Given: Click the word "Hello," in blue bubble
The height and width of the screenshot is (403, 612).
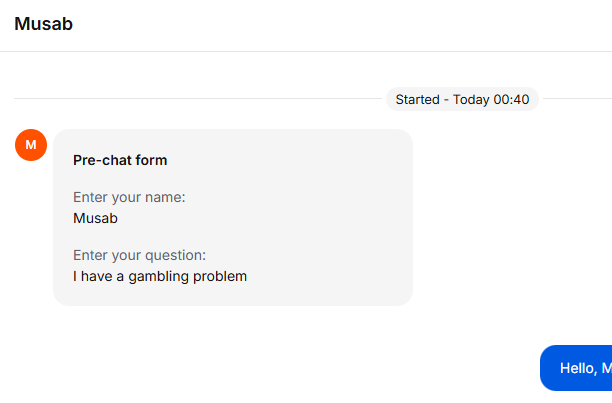Looking at the screenshot, I should pyautogui.click(x=579, y=368).
